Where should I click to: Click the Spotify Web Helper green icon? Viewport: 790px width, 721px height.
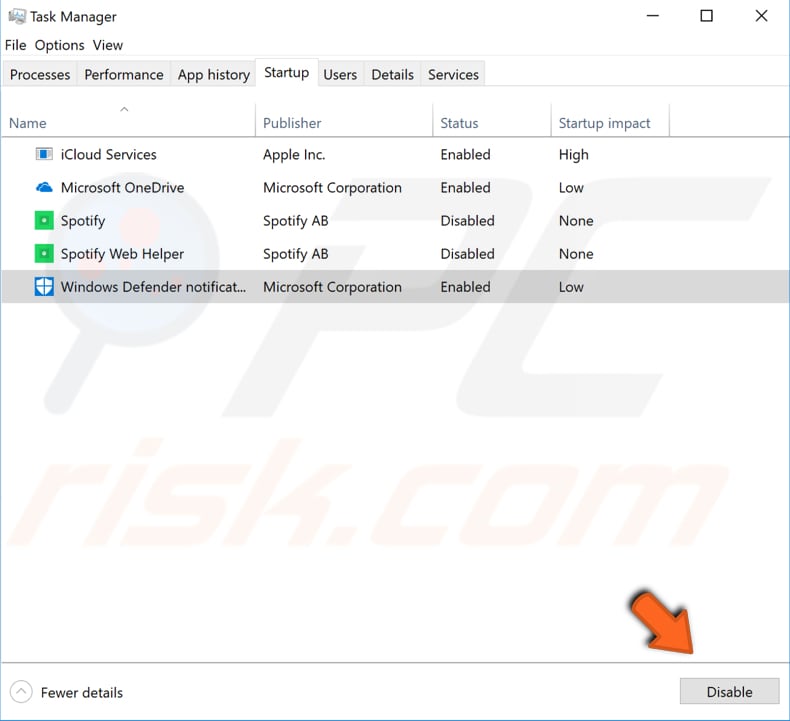pos(44,253)
